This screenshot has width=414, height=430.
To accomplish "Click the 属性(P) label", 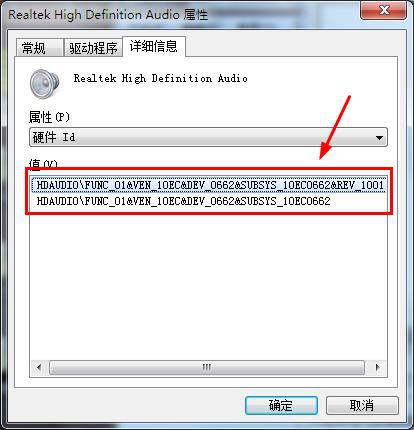I will click(49, 117).
